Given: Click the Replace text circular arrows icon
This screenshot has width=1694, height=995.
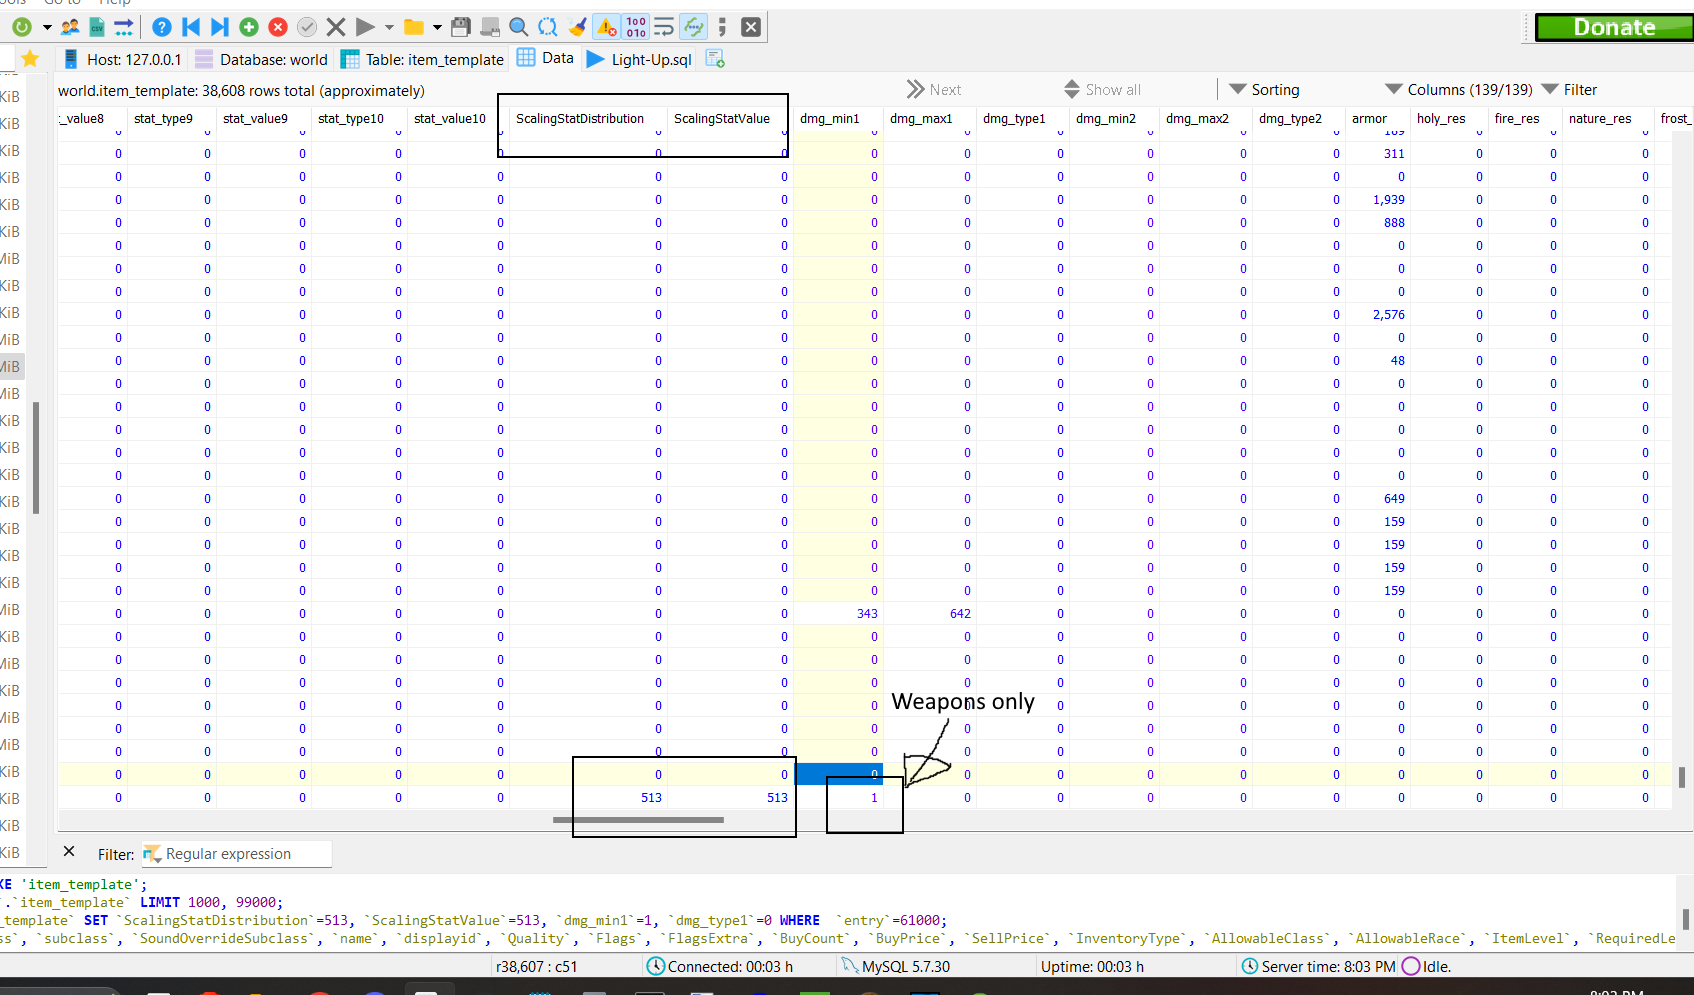Looking at the screenshot, I should pos(548,27).
